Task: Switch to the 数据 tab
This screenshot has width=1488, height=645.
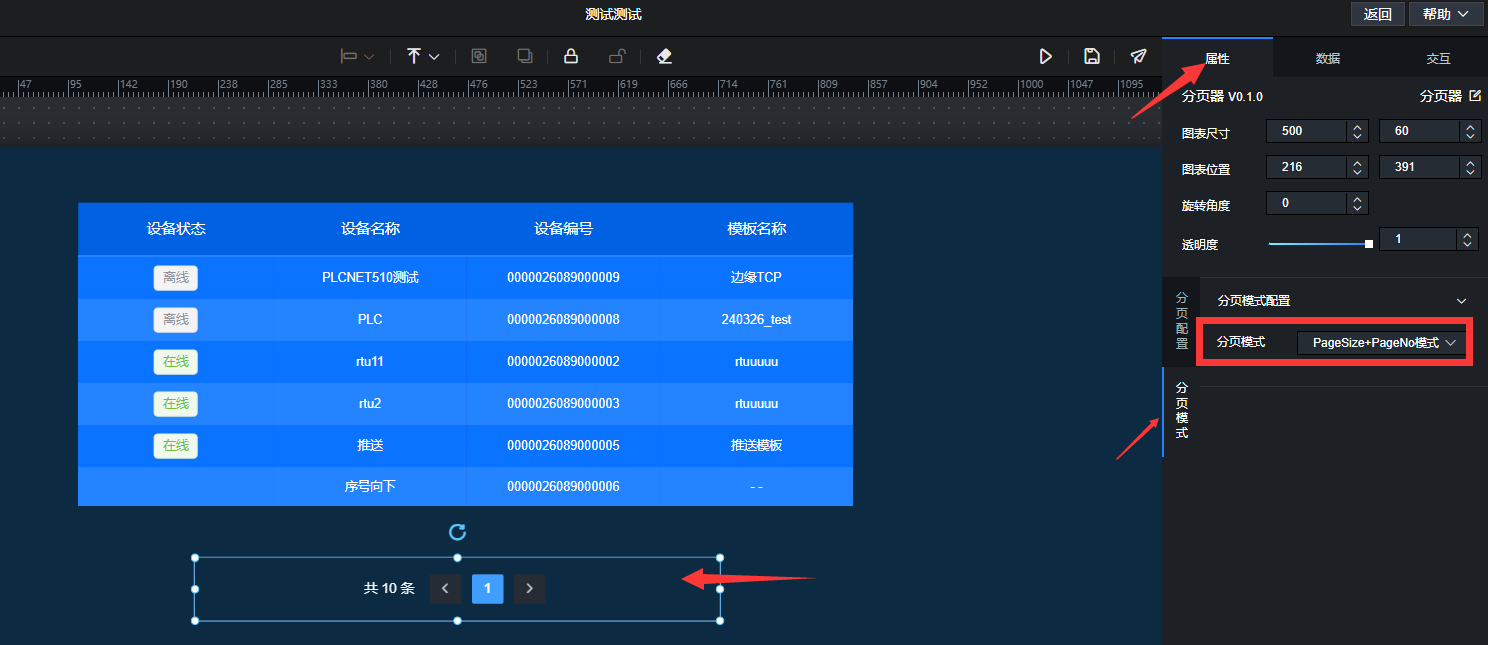Action: [x=1327, y=59]
